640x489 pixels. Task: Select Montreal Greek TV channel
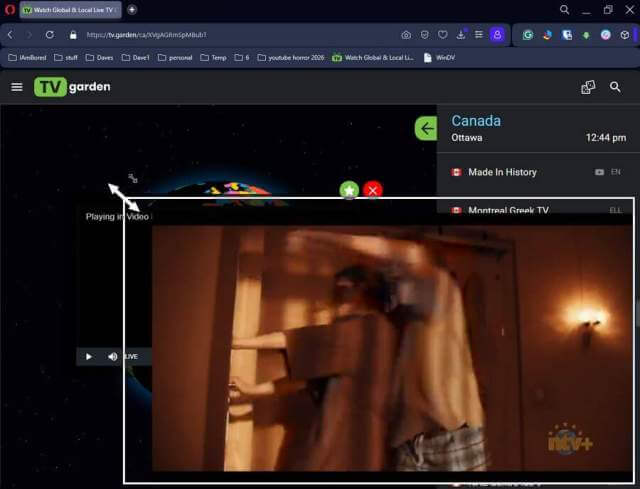(x=508, y=210)
